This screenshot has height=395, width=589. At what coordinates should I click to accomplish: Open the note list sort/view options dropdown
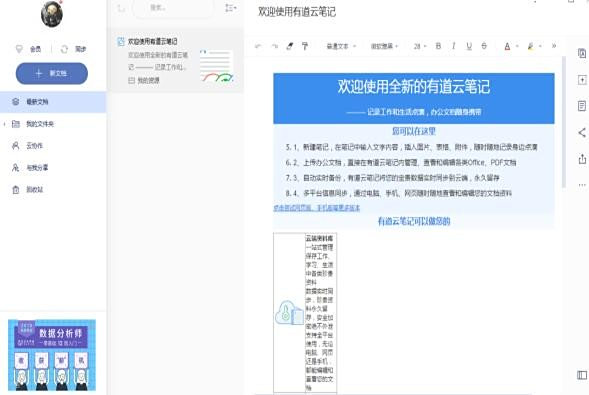click(230, 8)
